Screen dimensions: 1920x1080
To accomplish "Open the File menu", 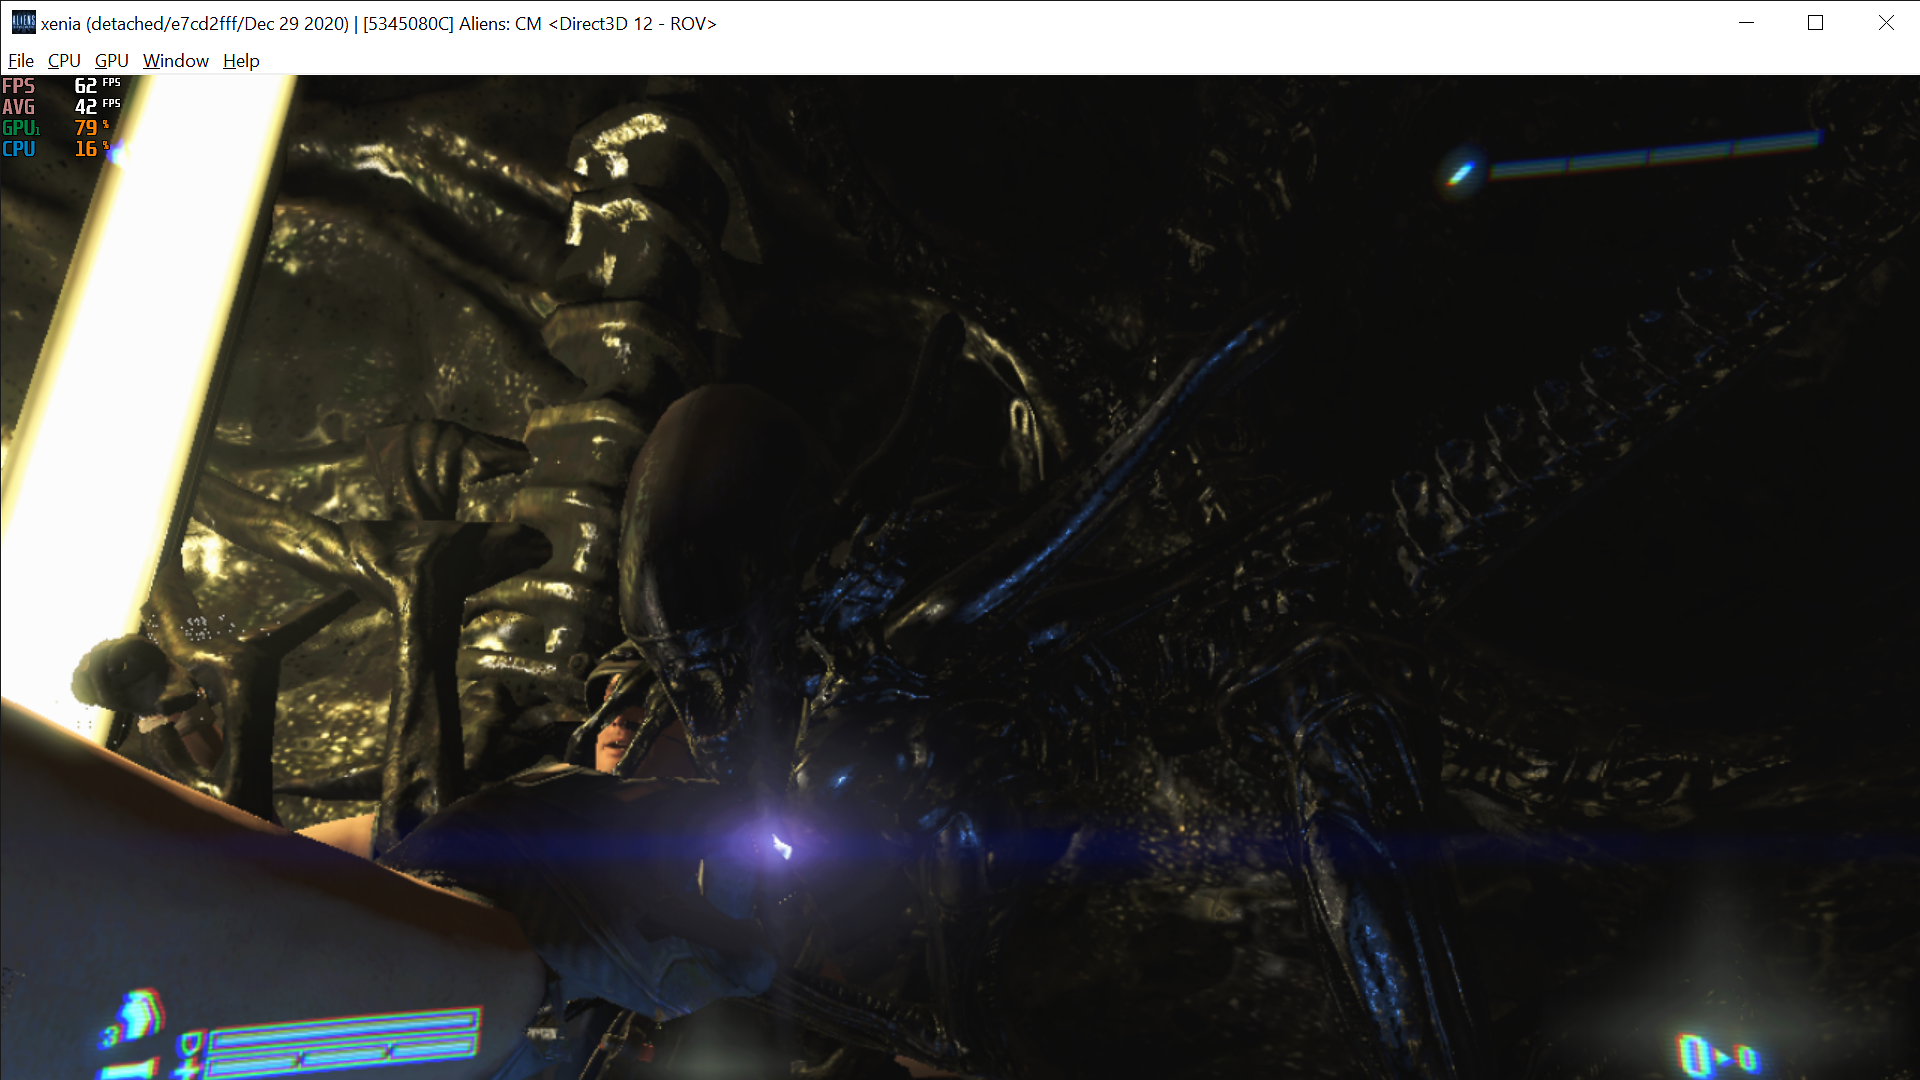I will click(x=20, y=60).
